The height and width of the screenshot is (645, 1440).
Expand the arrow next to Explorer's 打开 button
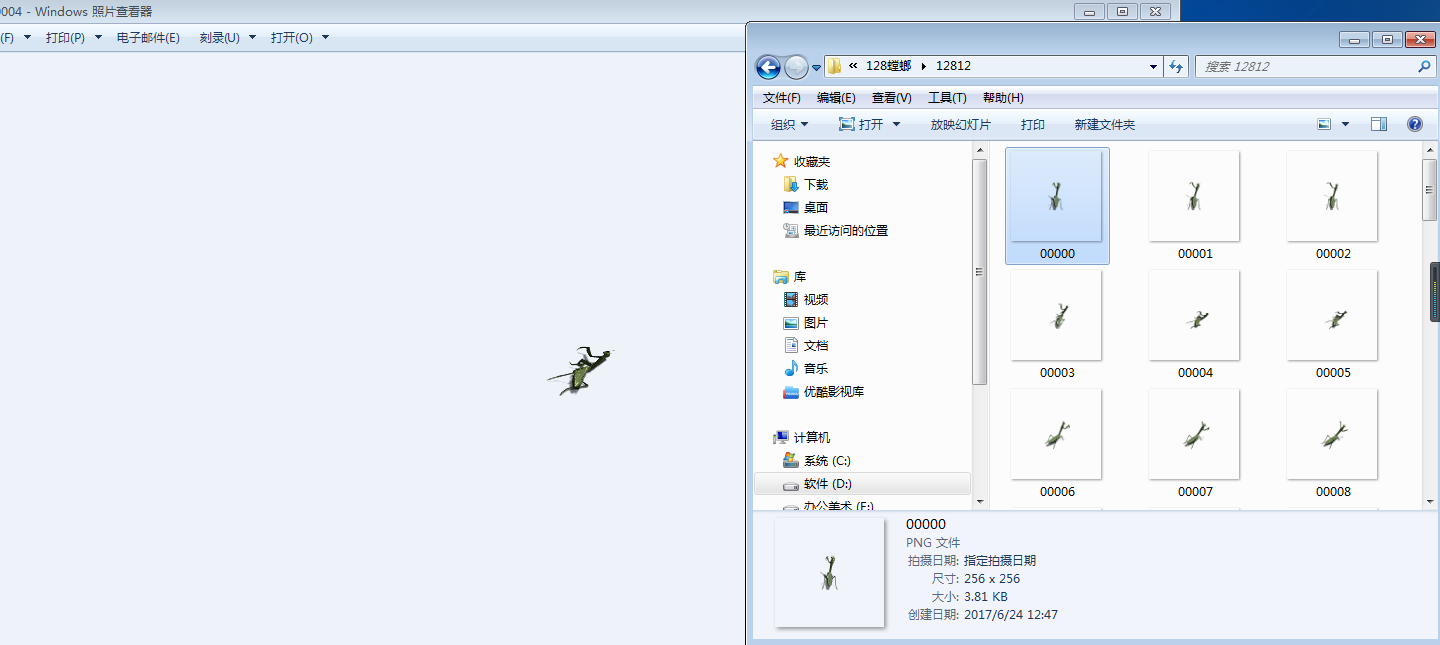coord(896,125)
